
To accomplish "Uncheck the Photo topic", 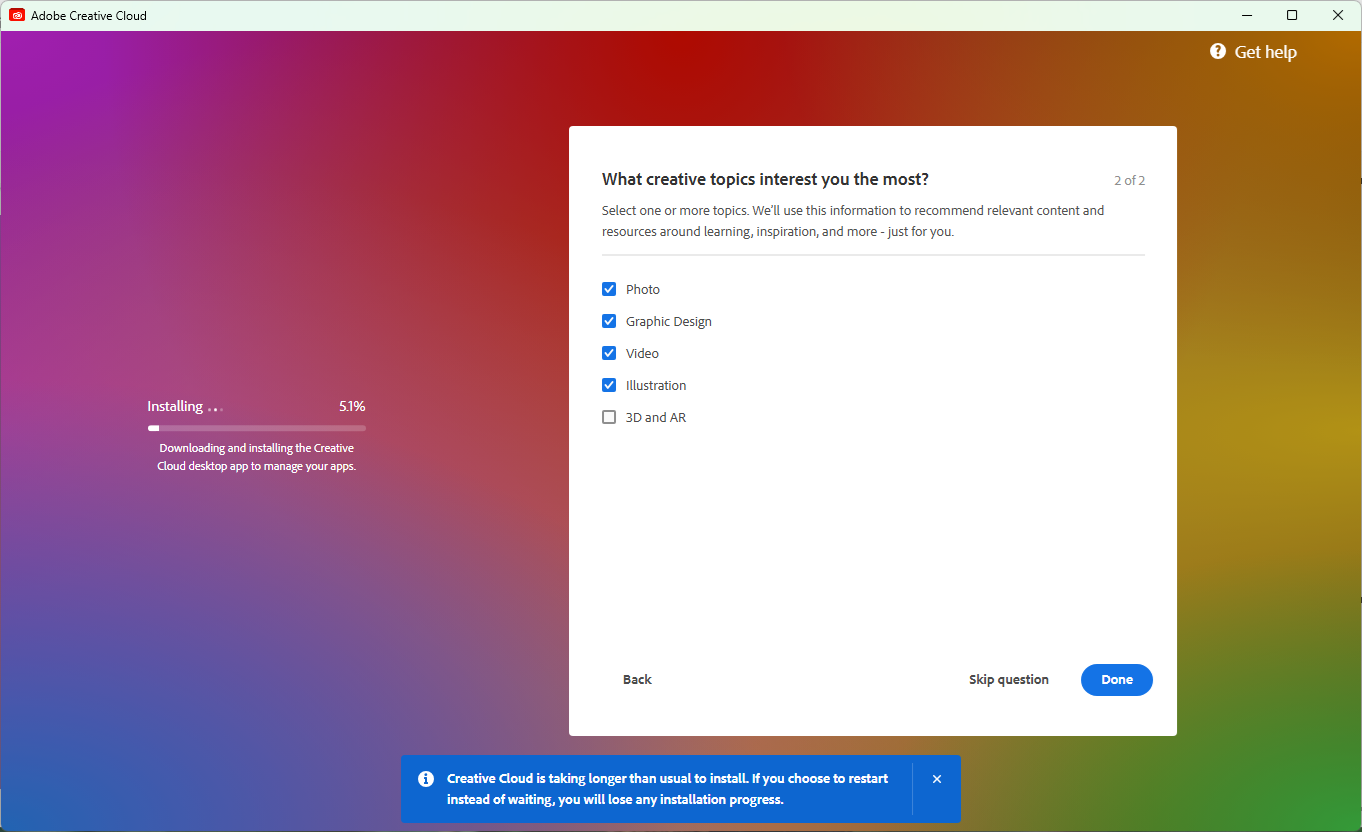I will (x=609, y=288).
